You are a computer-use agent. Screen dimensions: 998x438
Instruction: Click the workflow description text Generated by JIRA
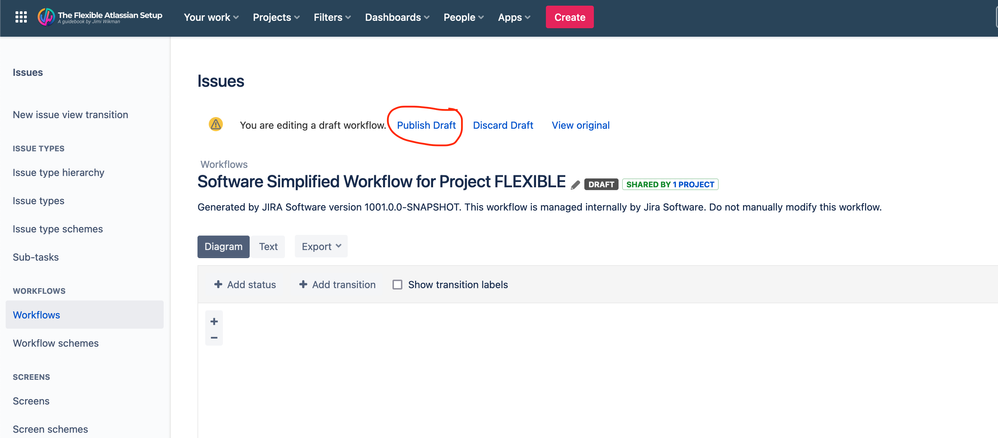[x=539, y=208]
